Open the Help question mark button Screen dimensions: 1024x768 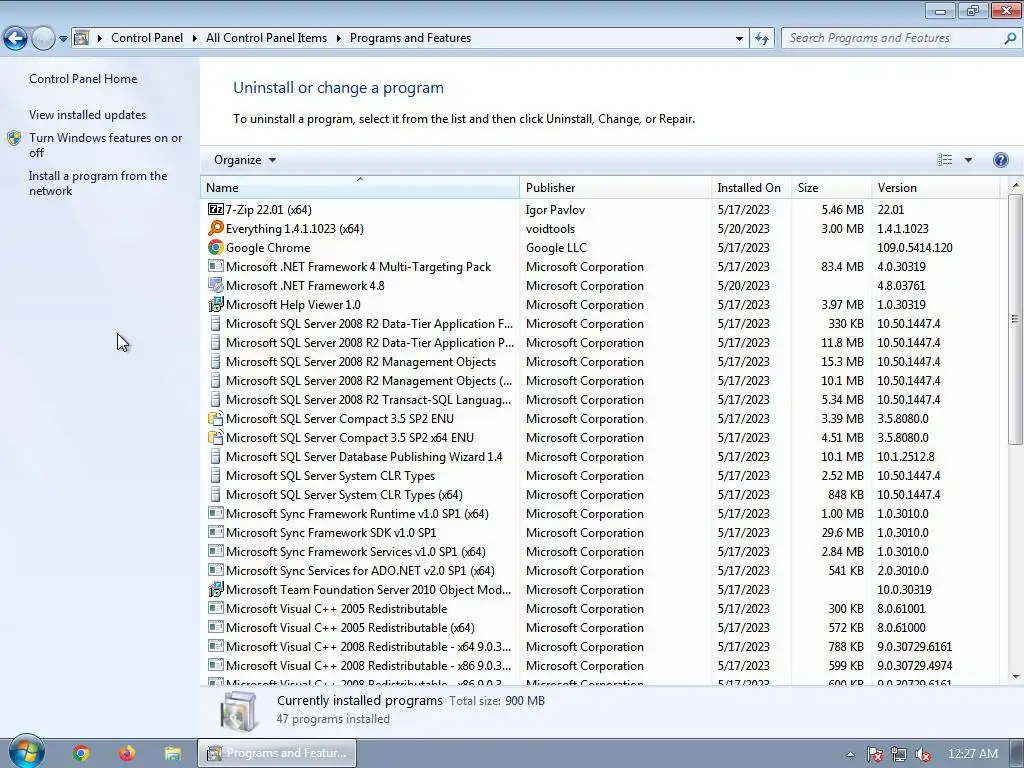coord(1000,160)
